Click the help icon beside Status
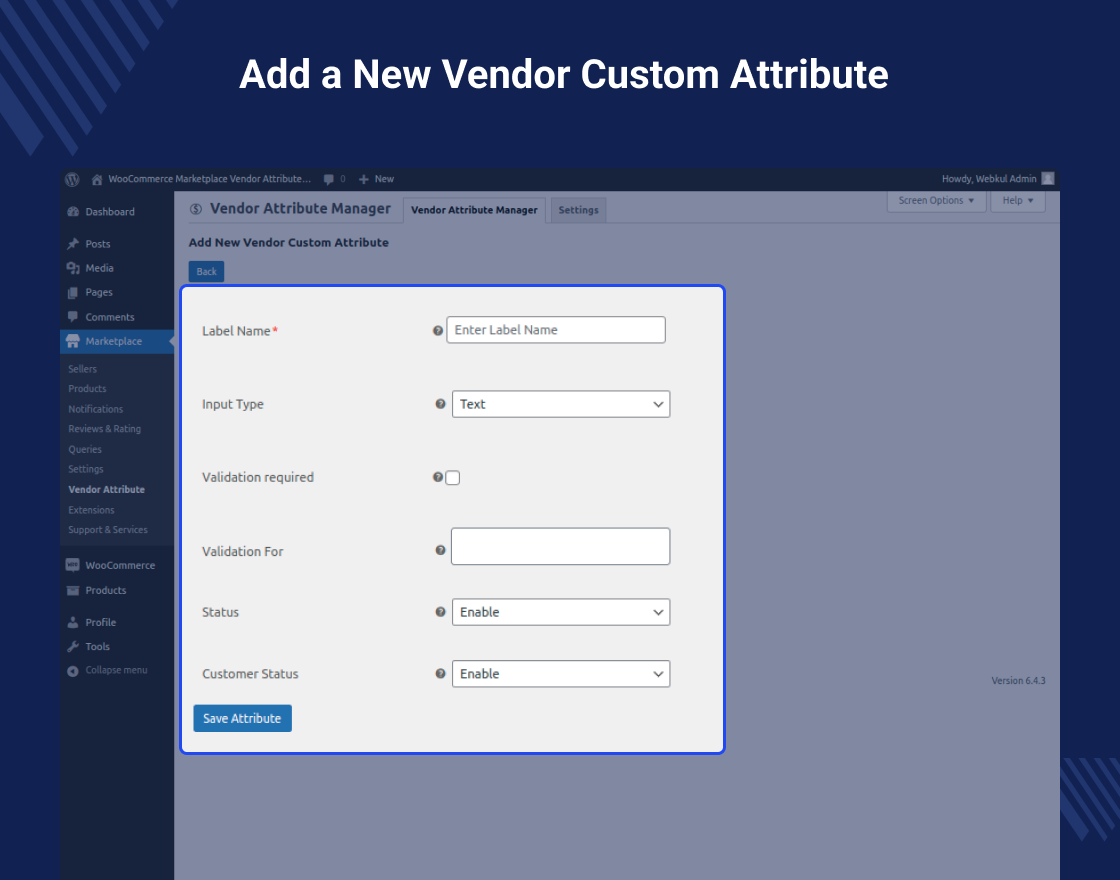This screenshot has height=880, width=1120. 440,612
